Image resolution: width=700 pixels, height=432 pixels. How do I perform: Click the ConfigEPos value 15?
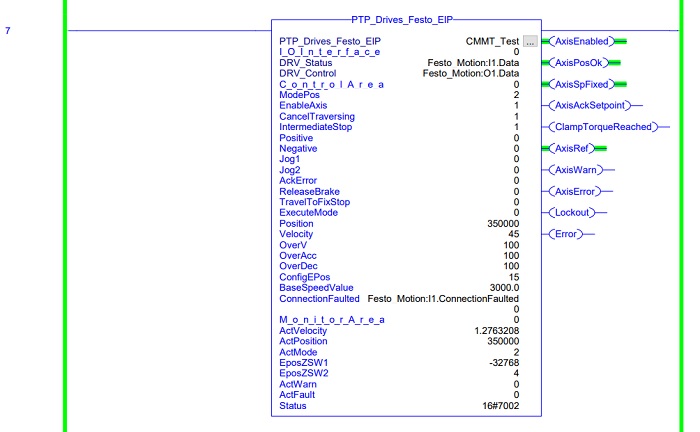click(514, 277)
